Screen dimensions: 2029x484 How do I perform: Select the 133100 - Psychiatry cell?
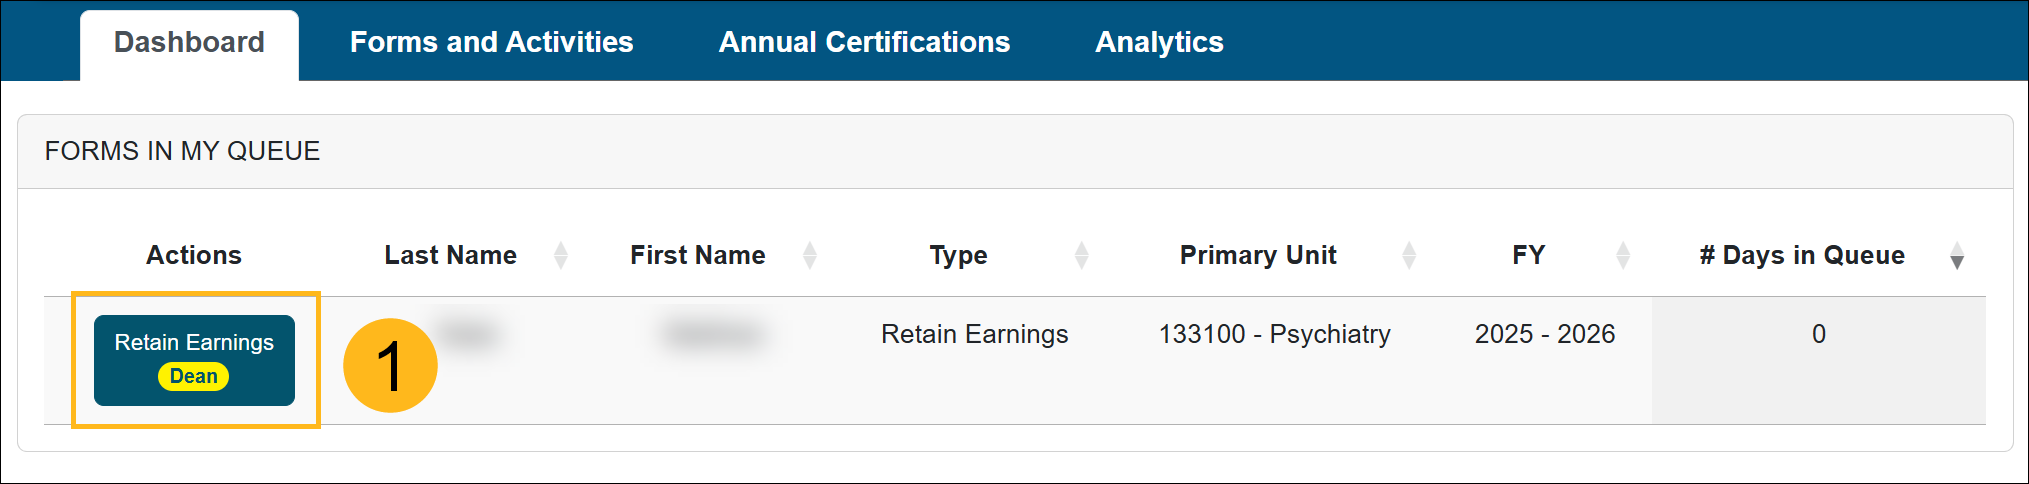click(x=1274, y=334)
